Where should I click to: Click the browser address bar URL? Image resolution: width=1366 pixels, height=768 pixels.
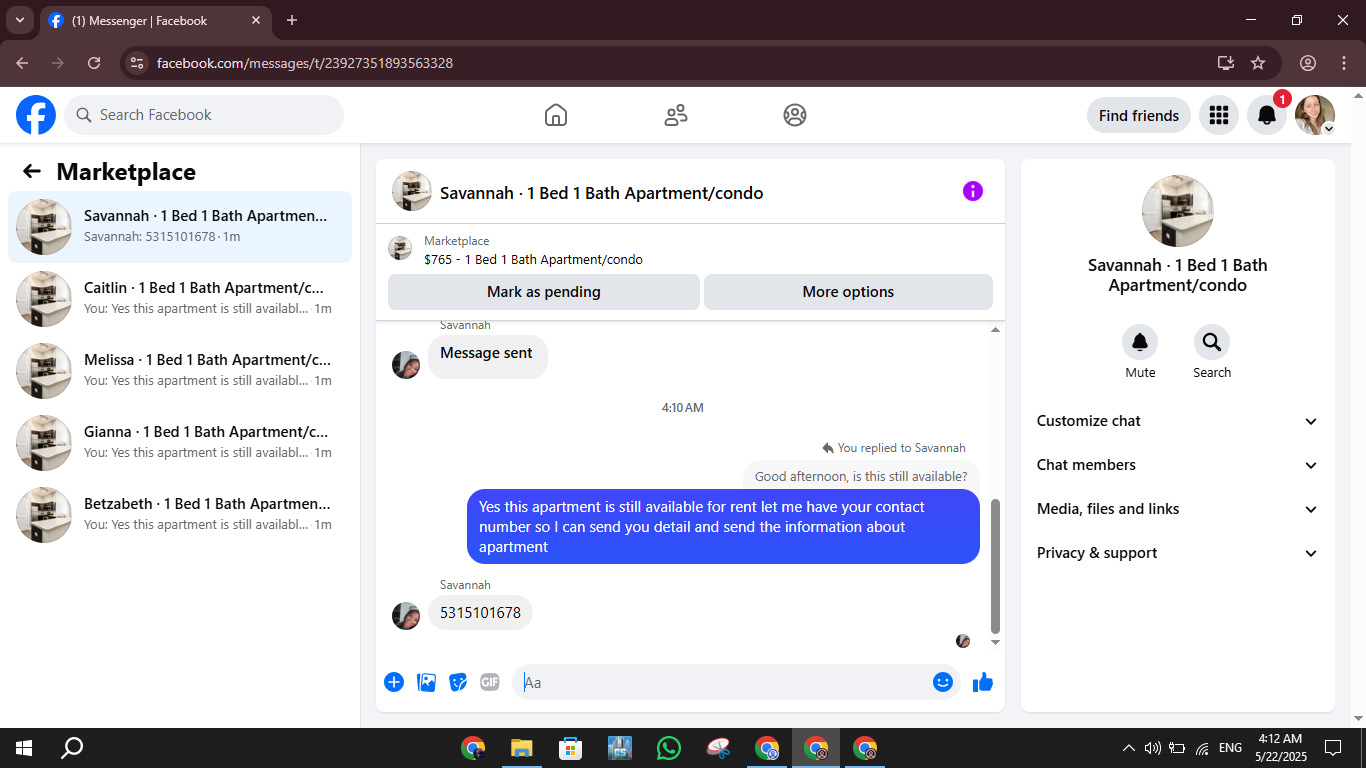pos(305,63)
